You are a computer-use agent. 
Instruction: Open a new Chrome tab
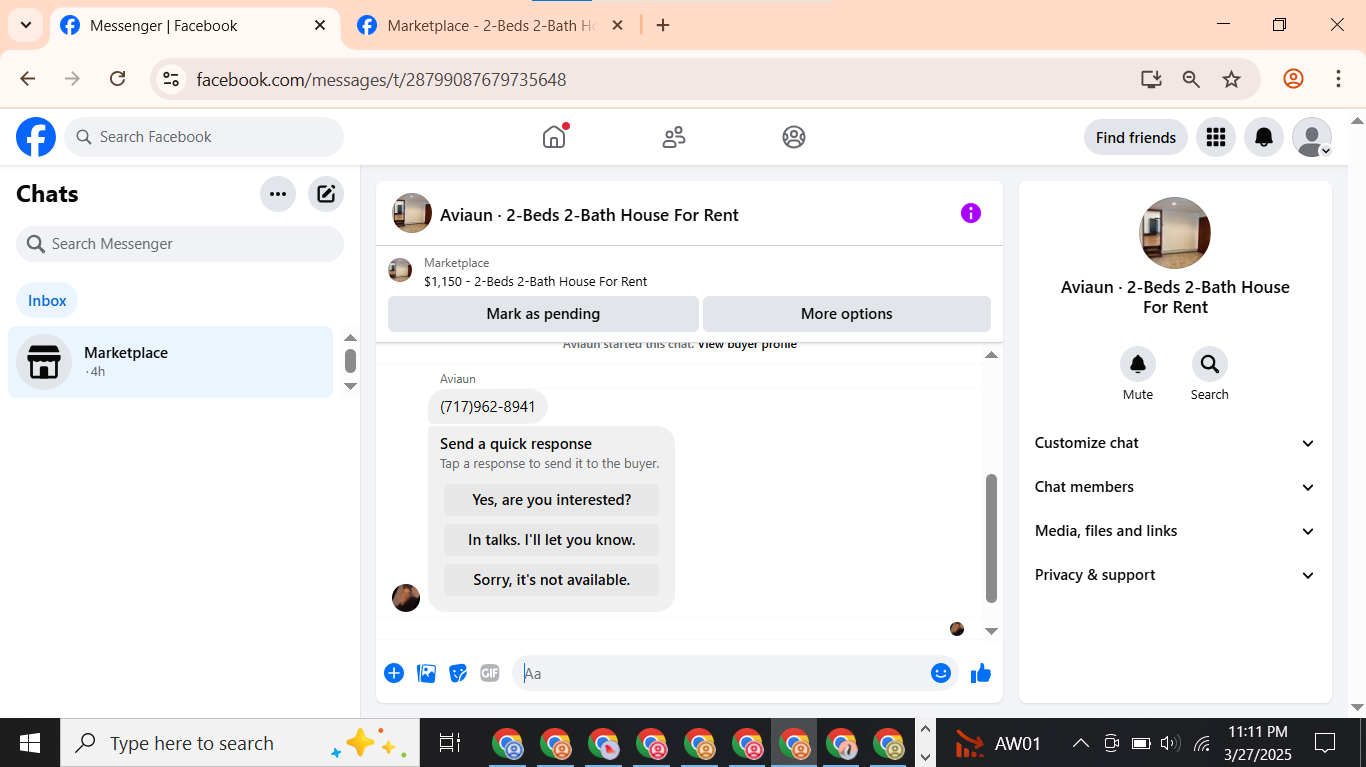coord(663,26)
